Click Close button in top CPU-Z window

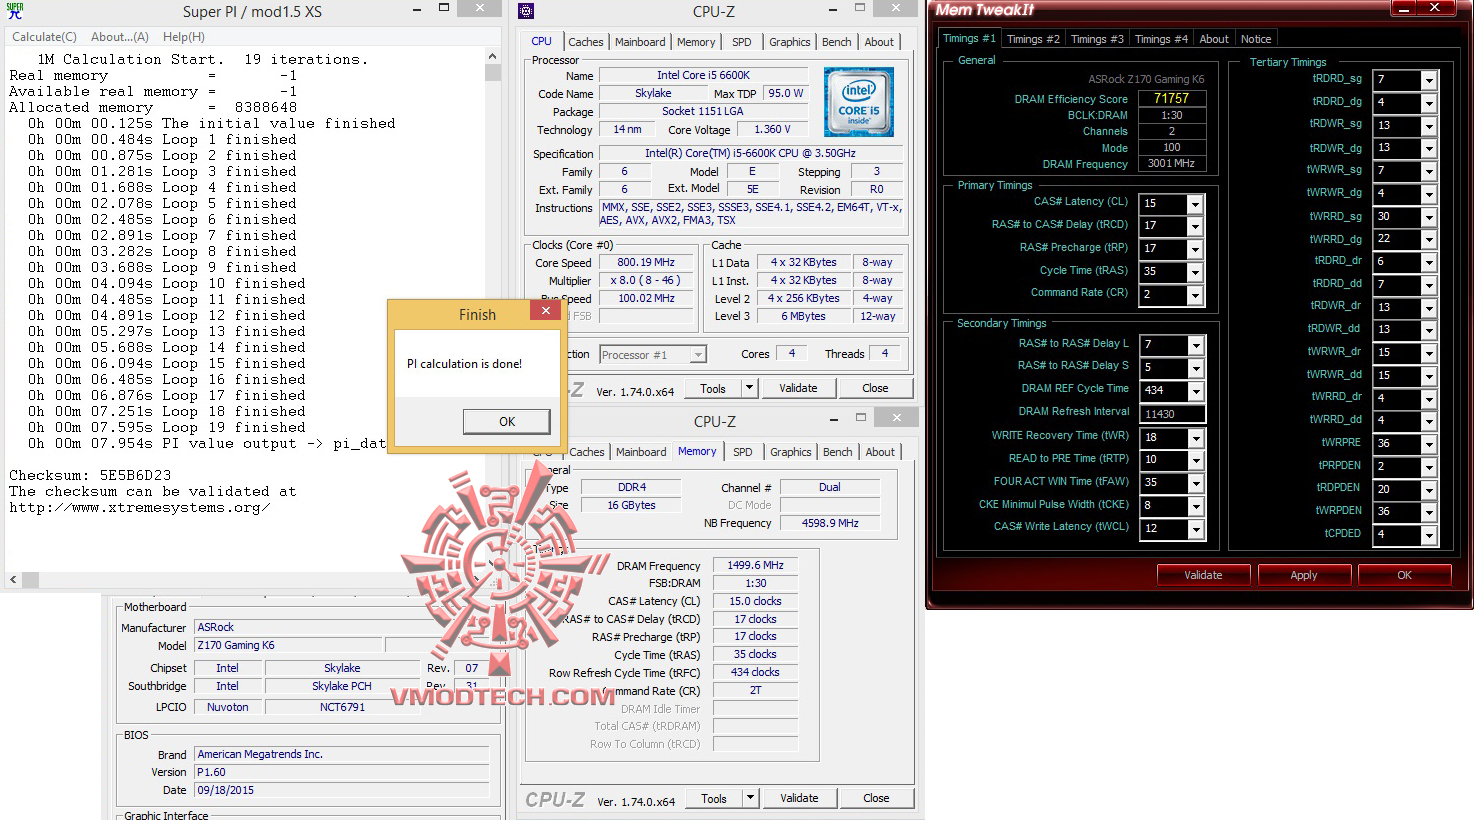tap(875, 388)
